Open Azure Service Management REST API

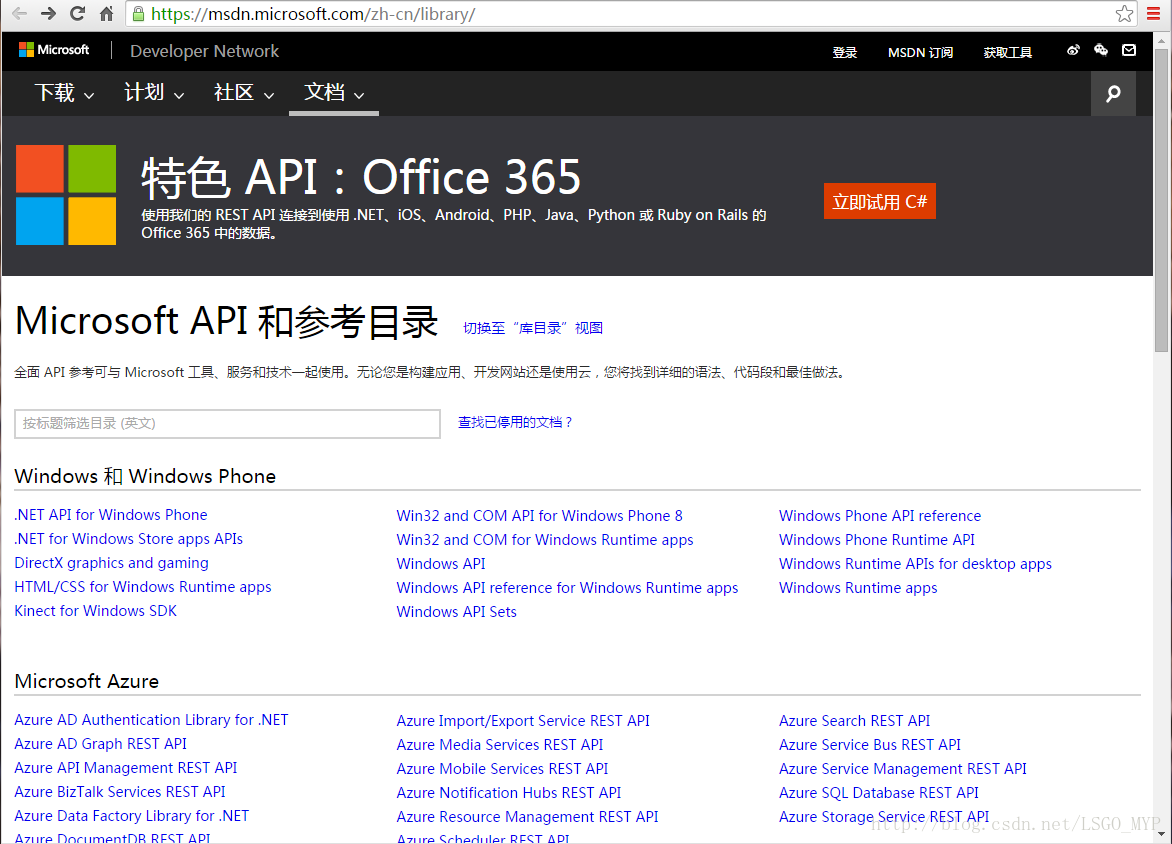pos(903,768)
